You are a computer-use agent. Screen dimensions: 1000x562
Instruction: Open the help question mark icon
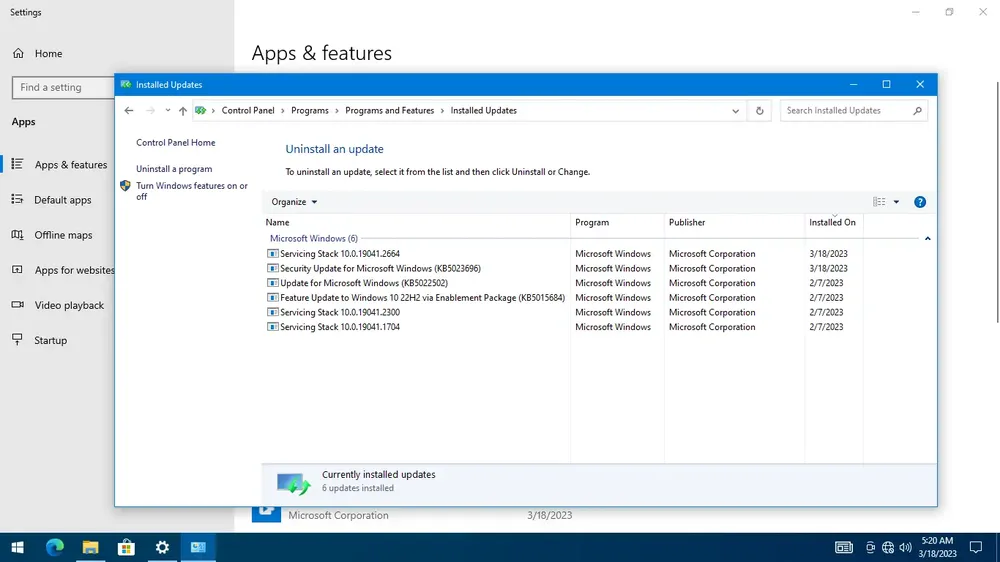click(920, 202)
